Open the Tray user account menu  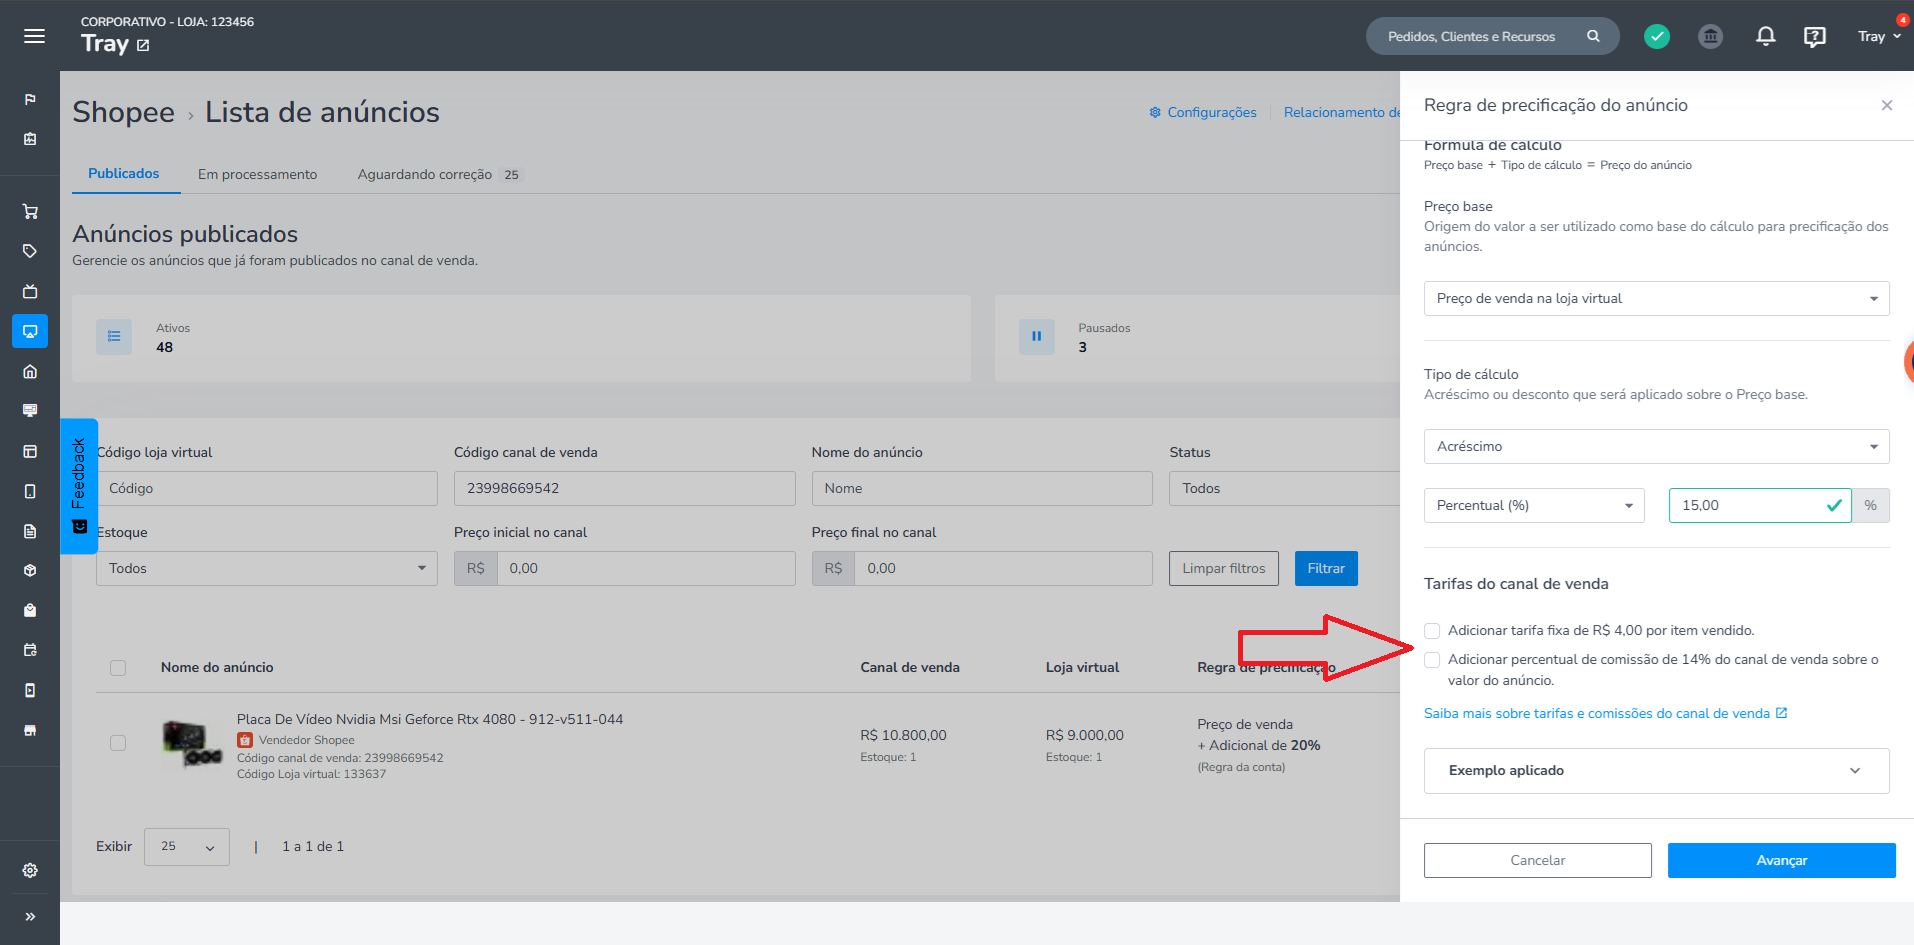[1879, 36]
